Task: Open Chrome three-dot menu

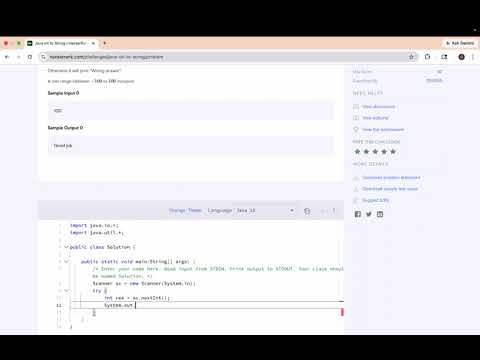Action: click(473, 57)
